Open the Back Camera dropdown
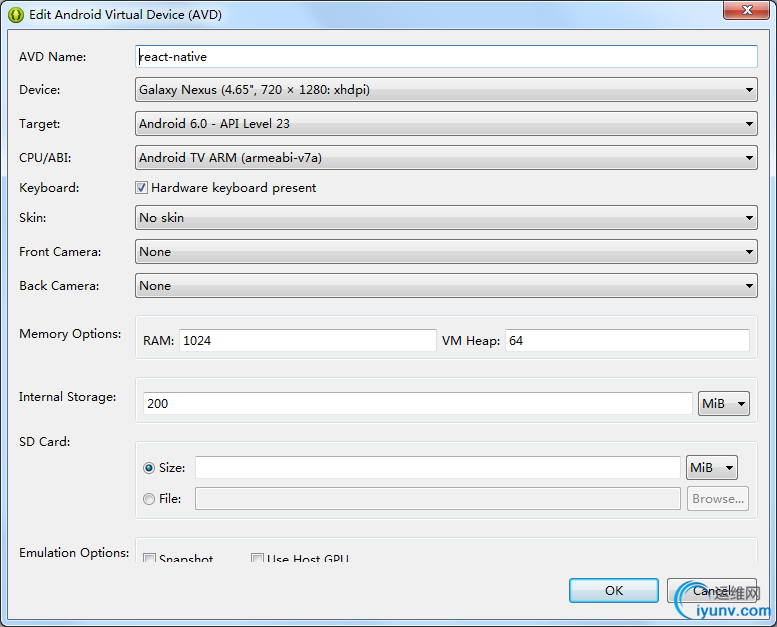The width and height of the screenshot is (777, 627). click(446, 285)
